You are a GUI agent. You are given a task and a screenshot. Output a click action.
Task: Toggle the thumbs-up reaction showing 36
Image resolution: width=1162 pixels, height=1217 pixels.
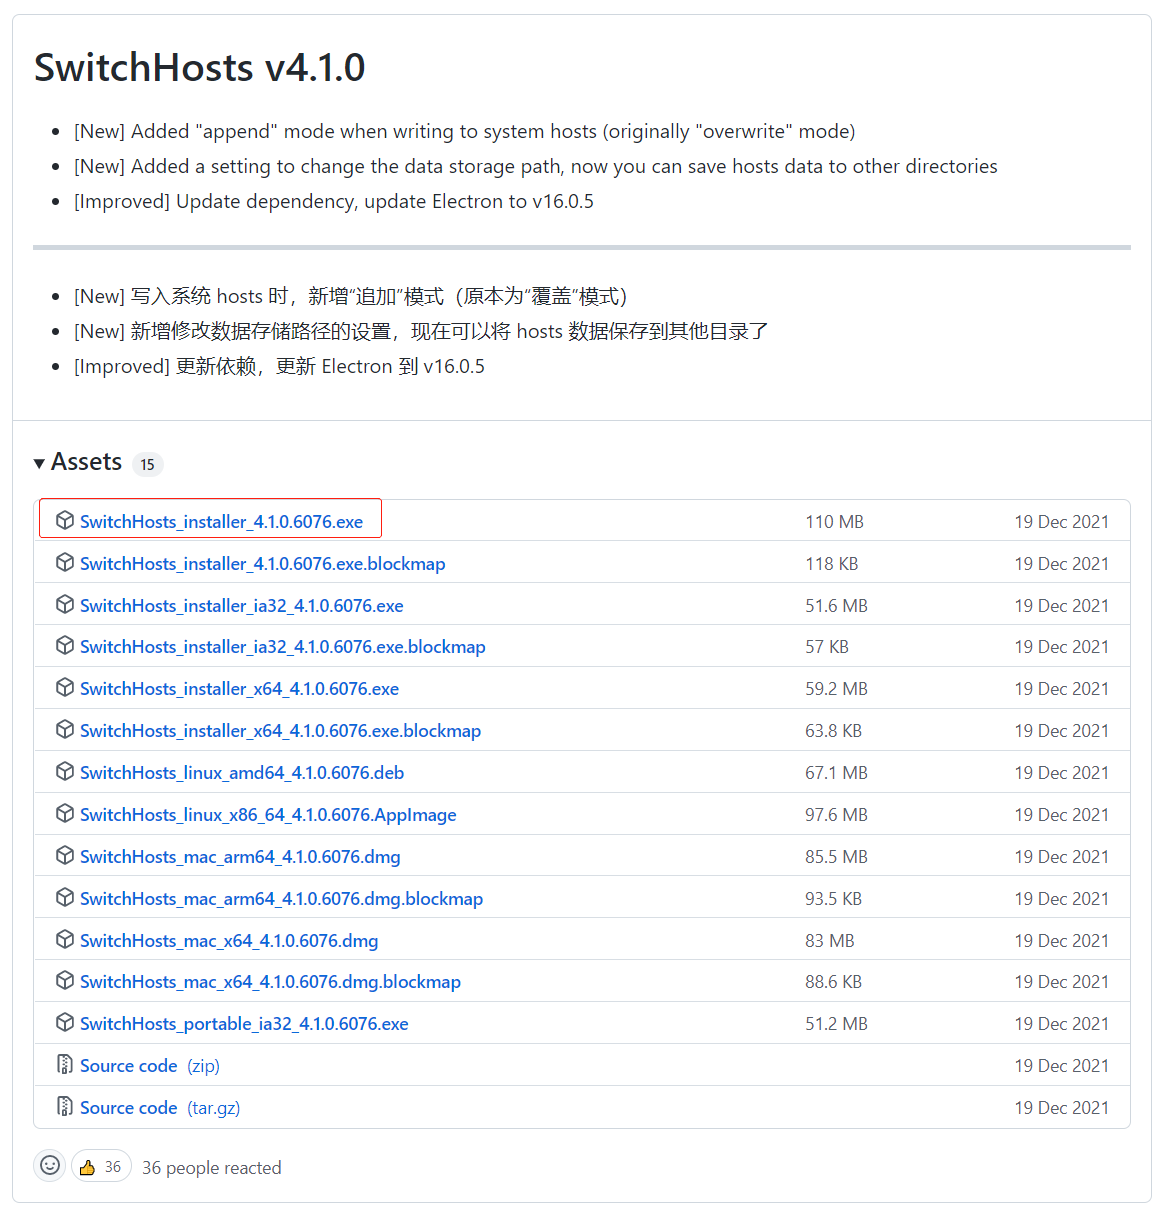tap(100, 1165)
